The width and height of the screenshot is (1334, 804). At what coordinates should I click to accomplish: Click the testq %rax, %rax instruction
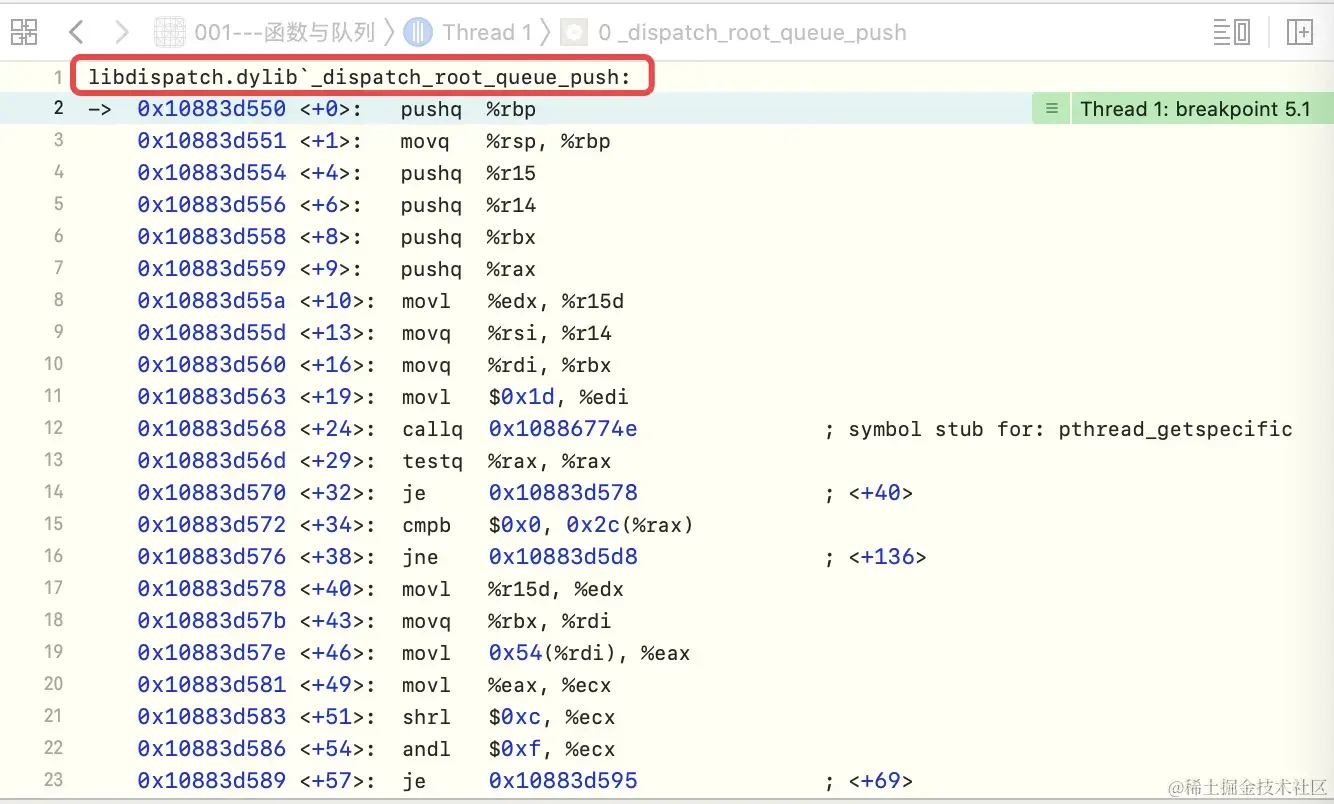[505, 461]
